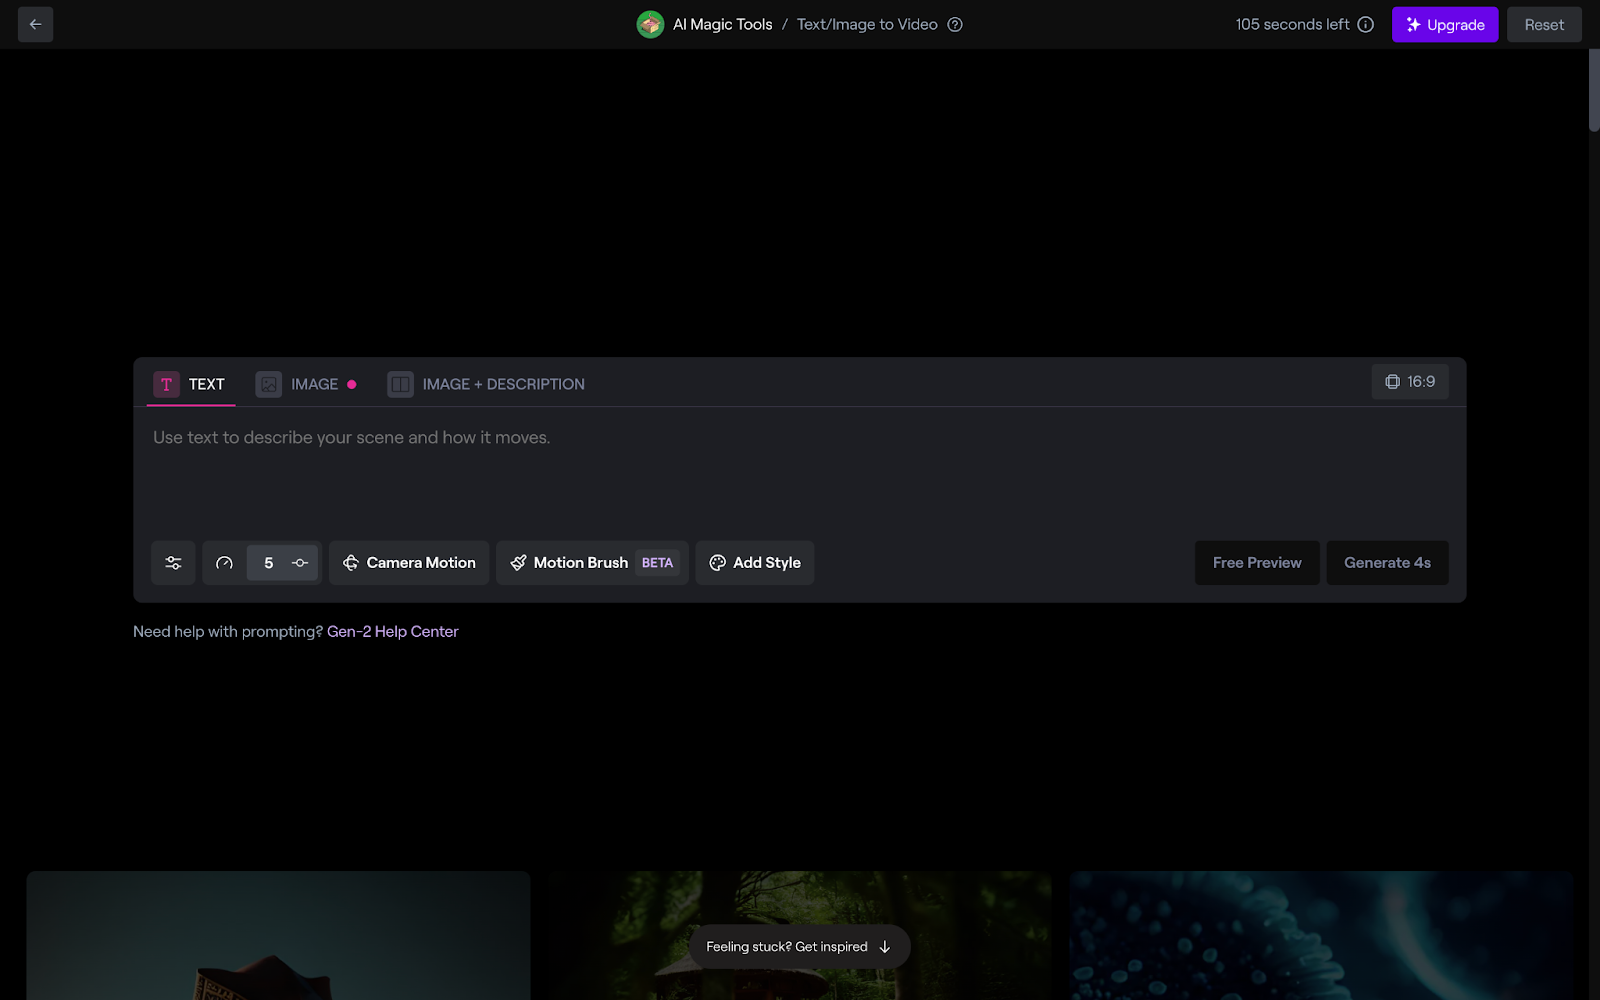
Task: Click the '105 seconds left' text
Action: (x=1292, y=24)
